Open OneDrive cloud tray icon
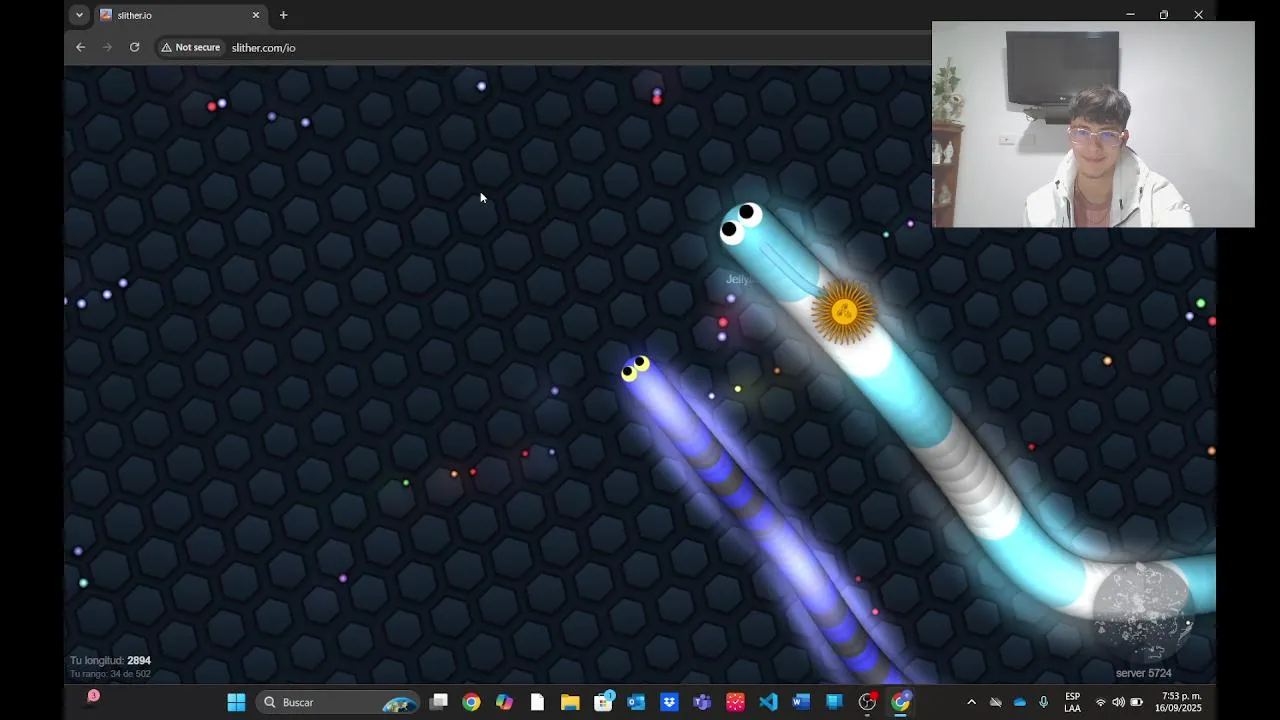The height and width of the screenshot is (720, 1280). coord(1020,702)
